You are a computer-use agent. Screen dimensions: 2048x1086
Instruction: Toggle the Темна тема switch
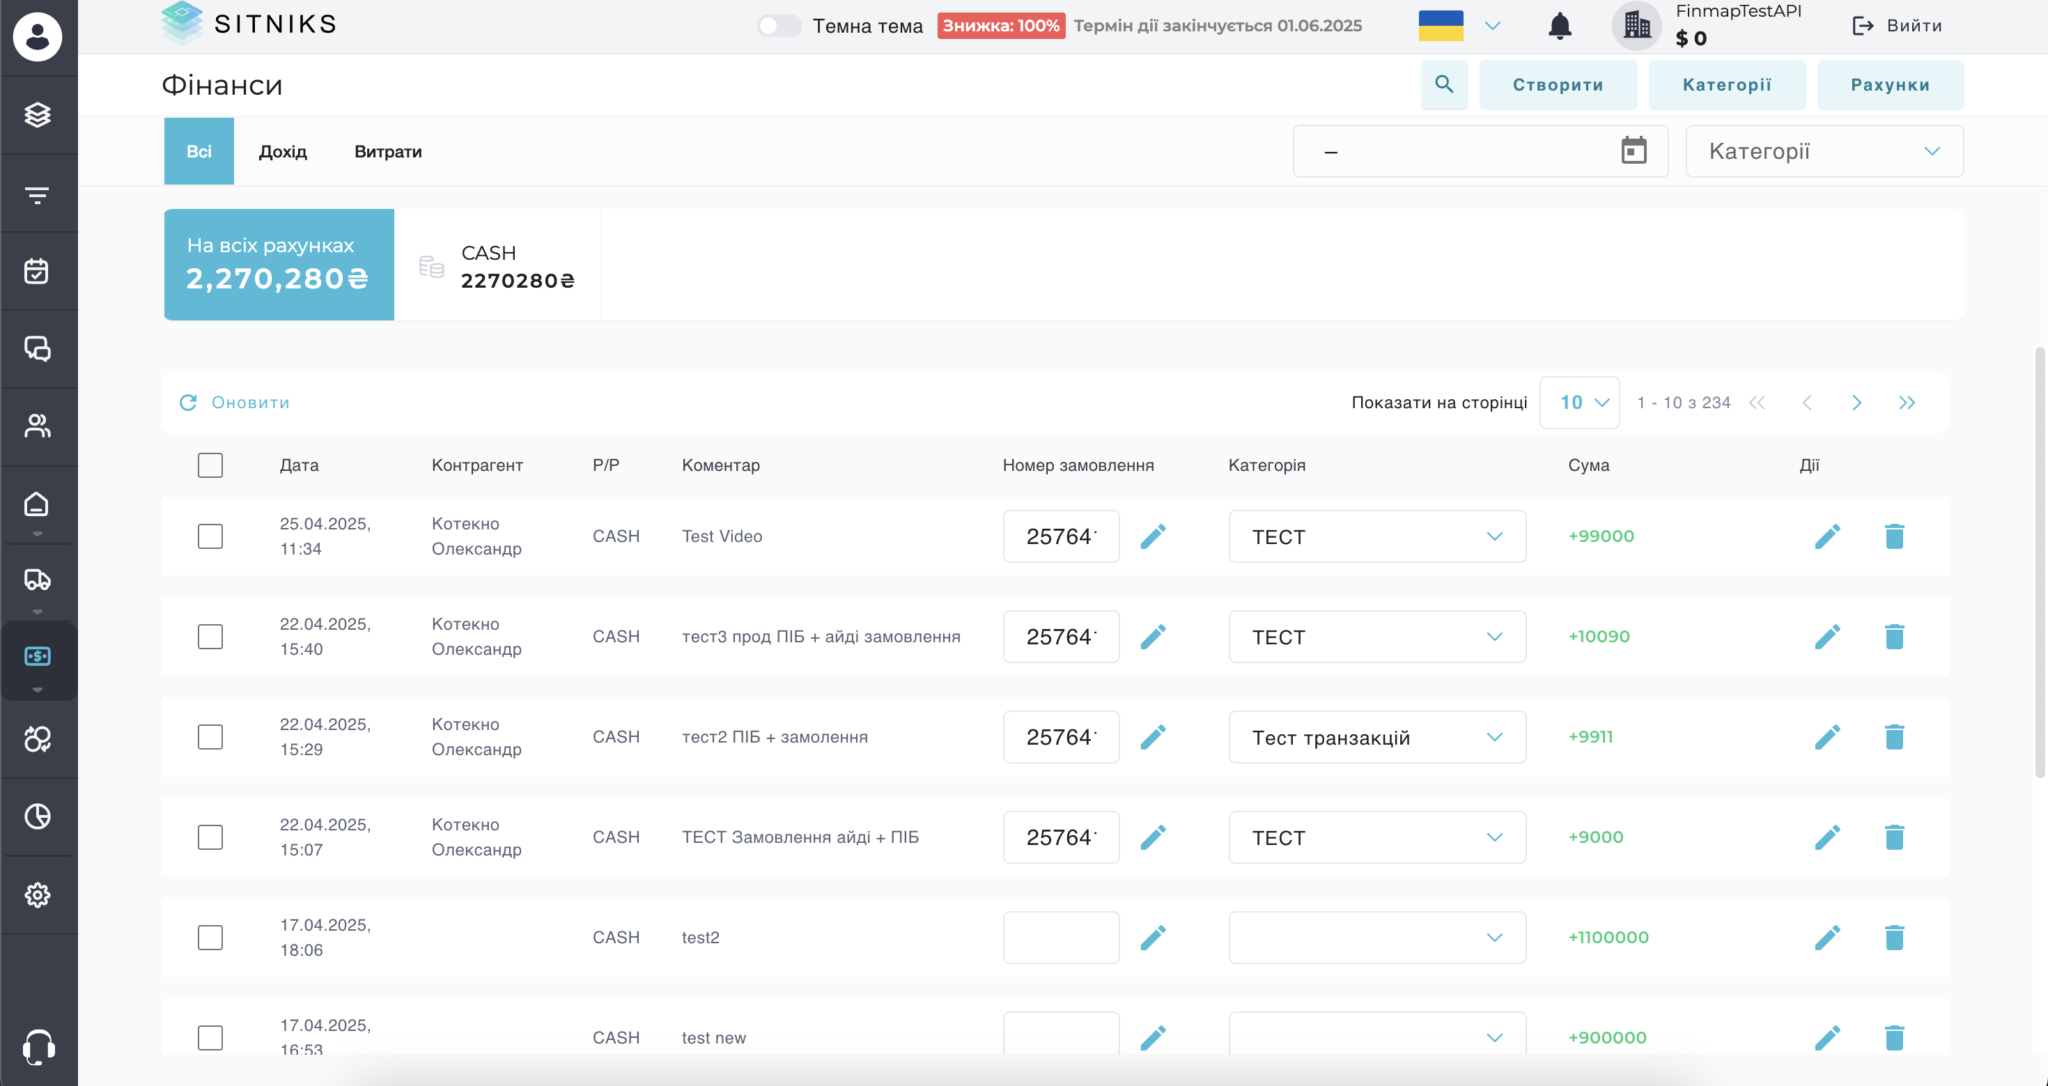point(779,26)
